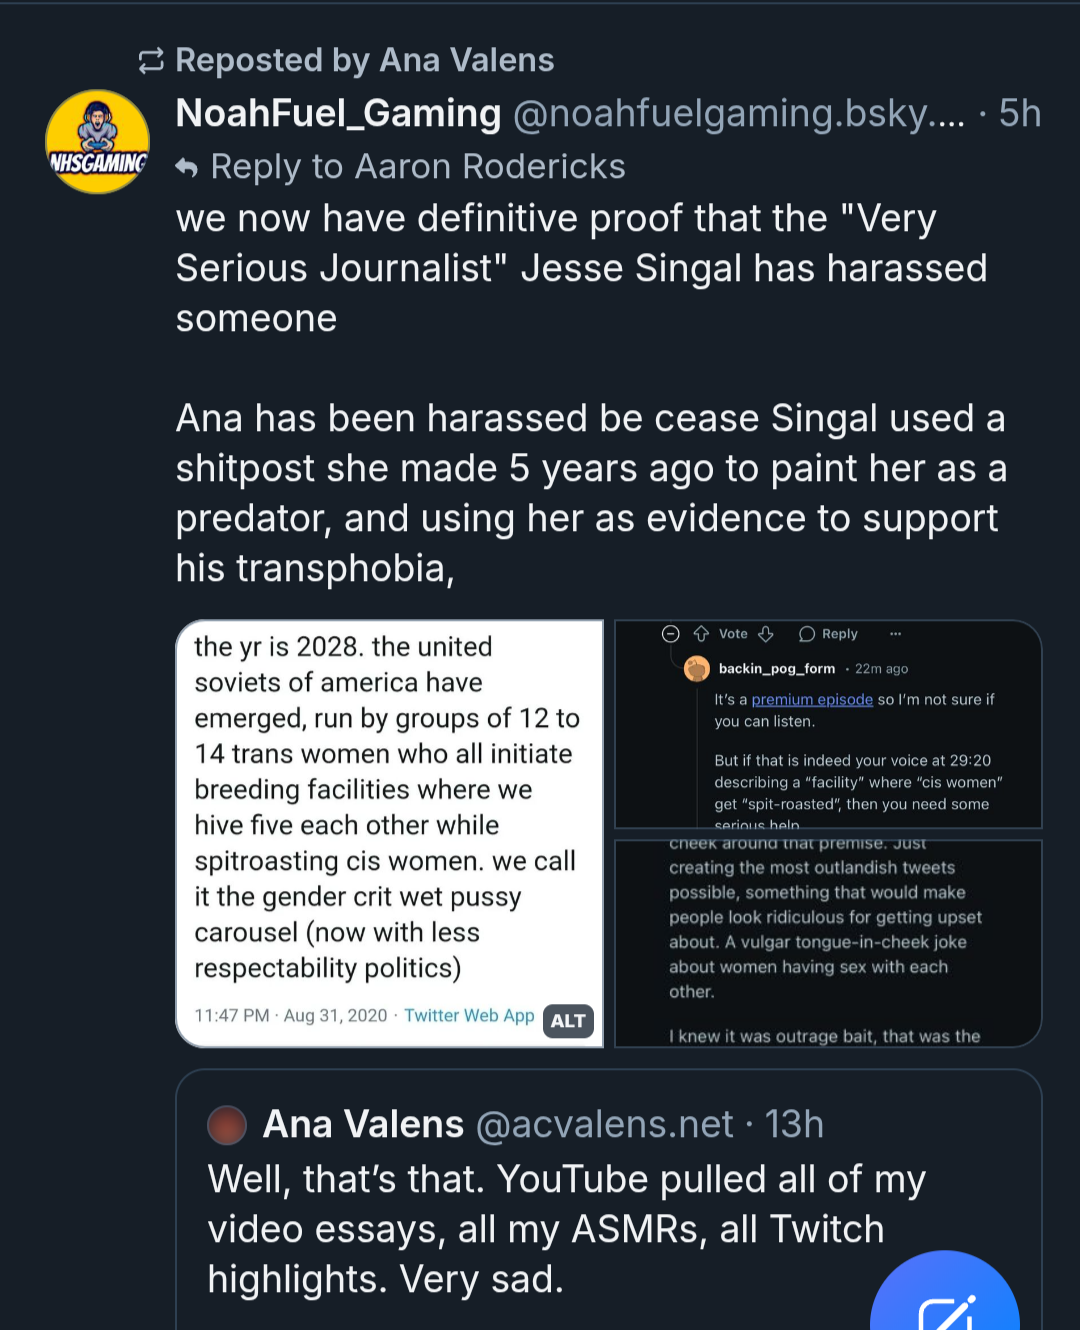The width and height of the screenshot is (1080, 1330).
Task: Open the lower dark comment screenshot thumbnail
Action: (828, 943)
